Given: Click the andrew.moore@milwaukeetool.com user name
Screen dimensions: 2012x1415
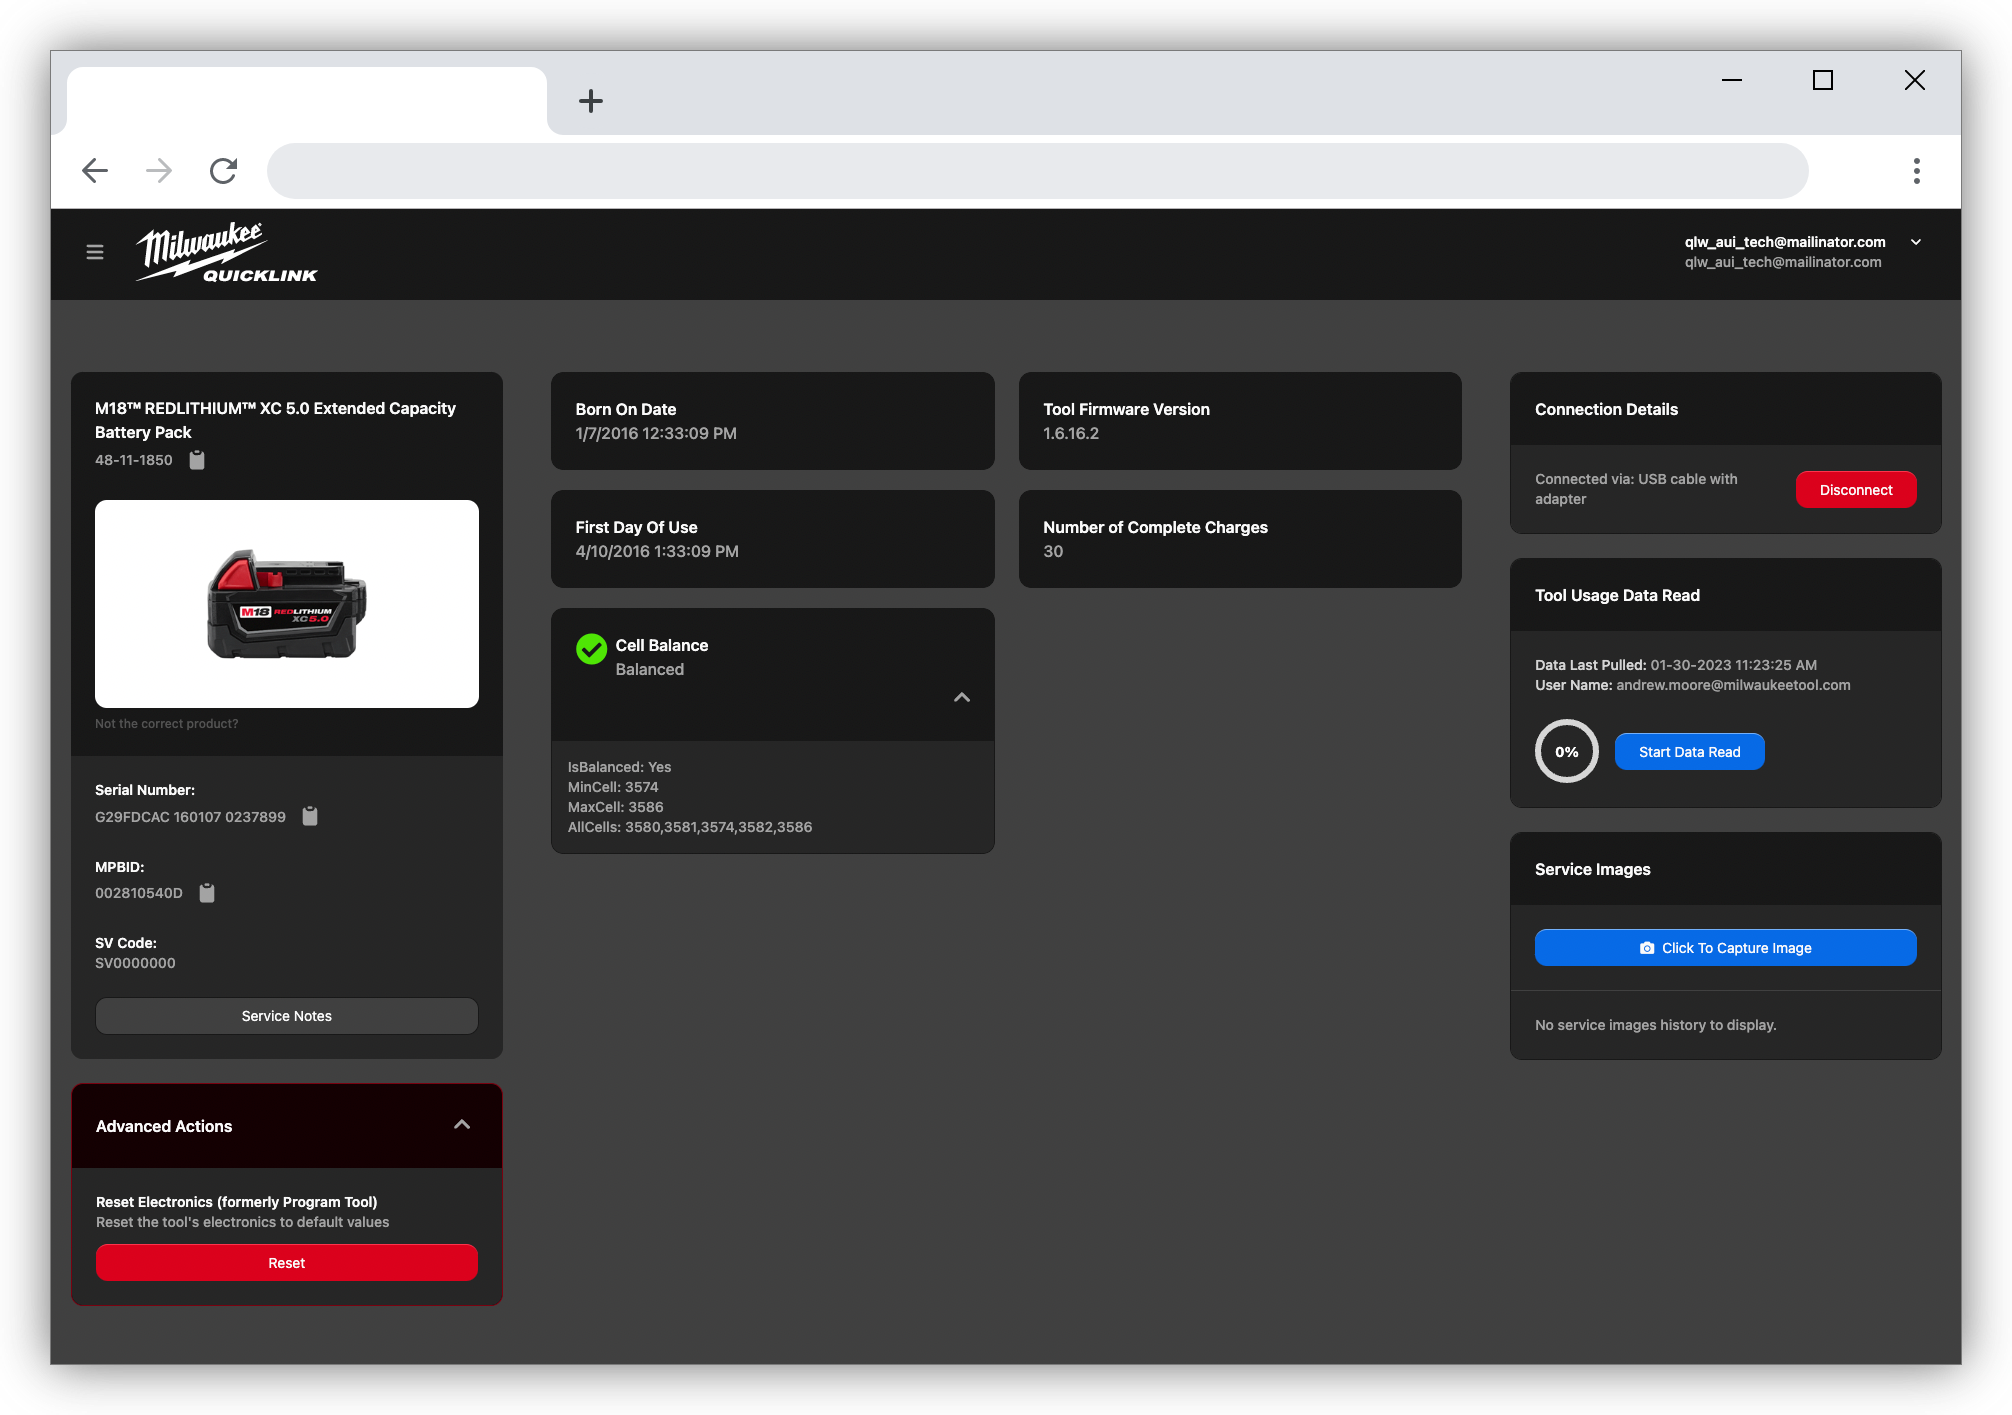Looking at the screenshot, I should (x=1734, y=685).
